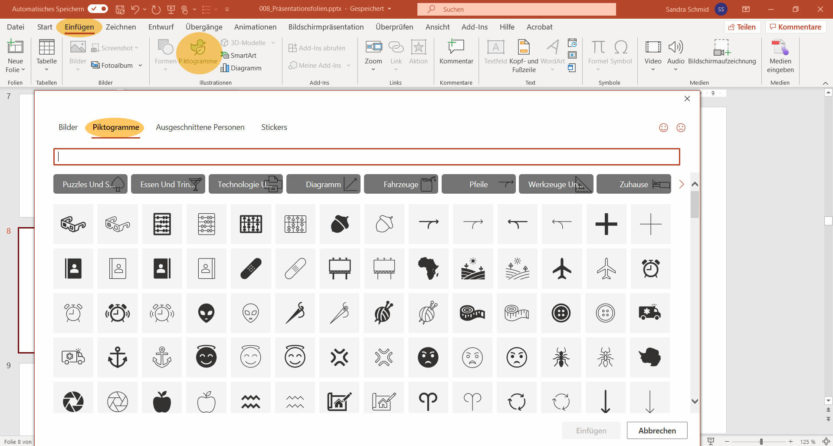This screenshot has width=833, height=446.
Task: Click the Suchen box in title bar
Action: [x=516, y=9]
